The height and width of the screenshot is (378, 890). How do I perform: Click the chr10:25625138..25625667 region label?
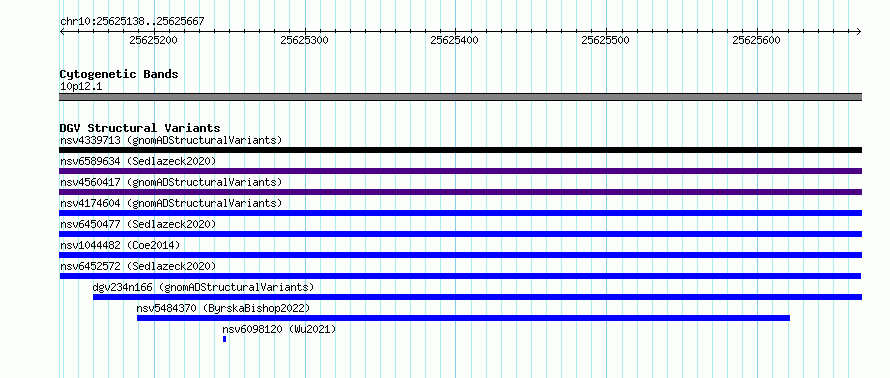click(x=132, y=22)
